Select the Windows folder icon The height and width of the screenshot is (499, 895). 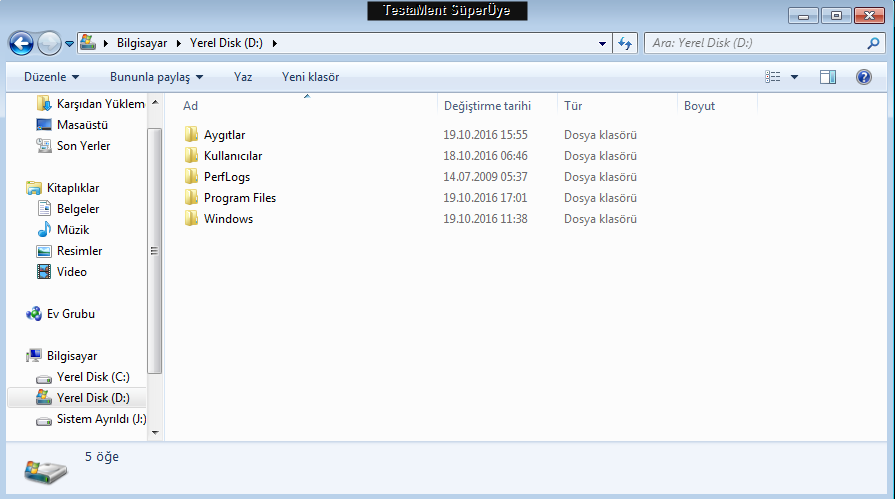point(191,219)
